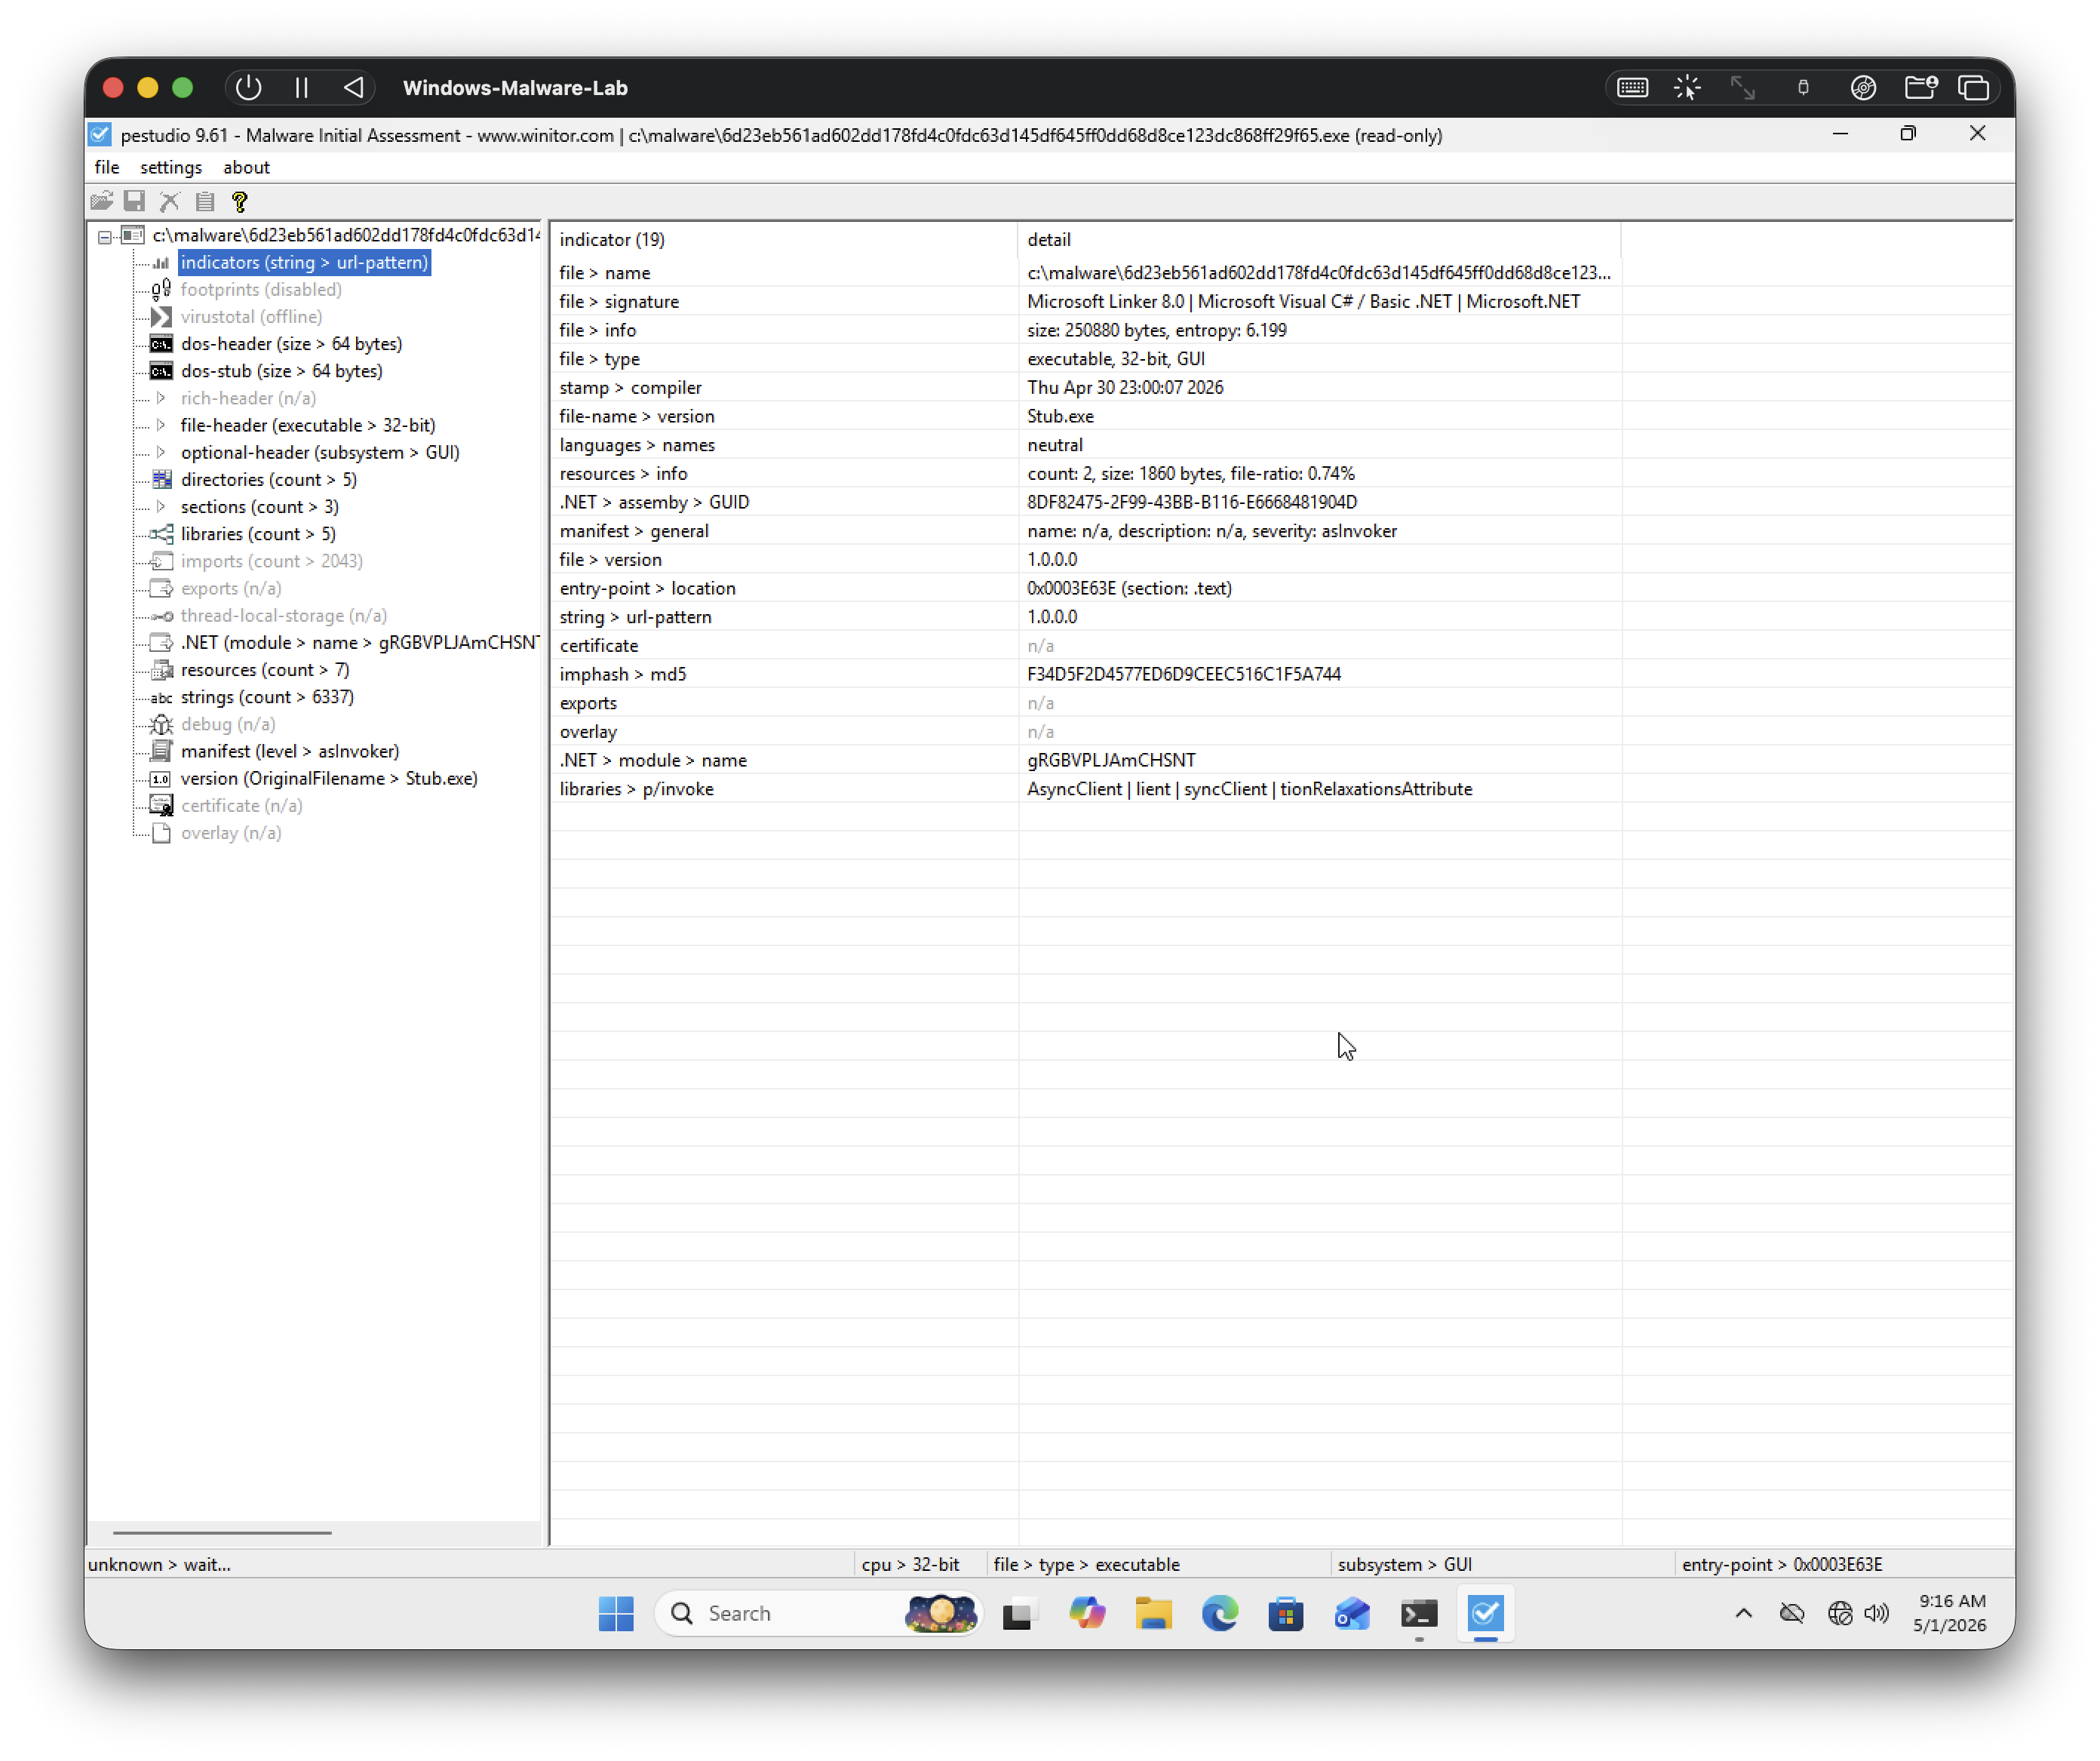Screen dimensions: 2100x1761
Task: Click the close file (X) toolbar icon
Action: (170, 201)
